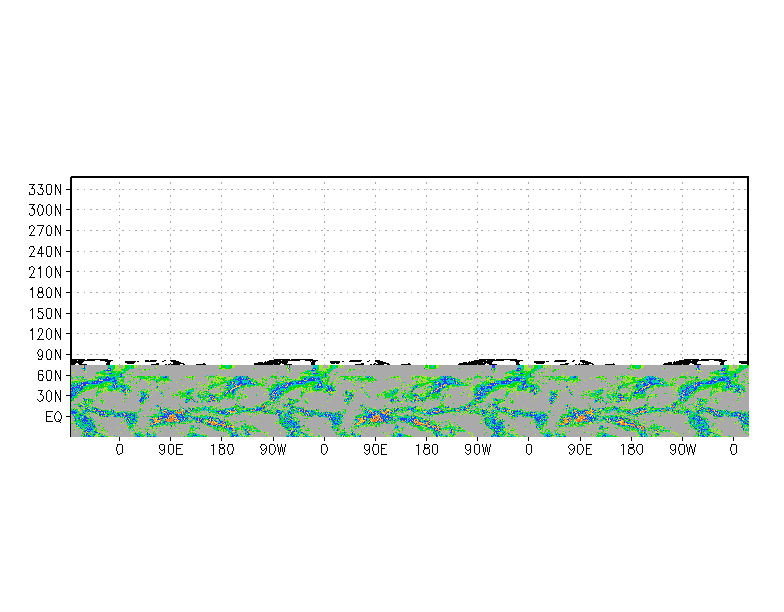The width and height of the screenshot is (784, 612).
Task: Click the 210N latitude label
Action: 45,272
